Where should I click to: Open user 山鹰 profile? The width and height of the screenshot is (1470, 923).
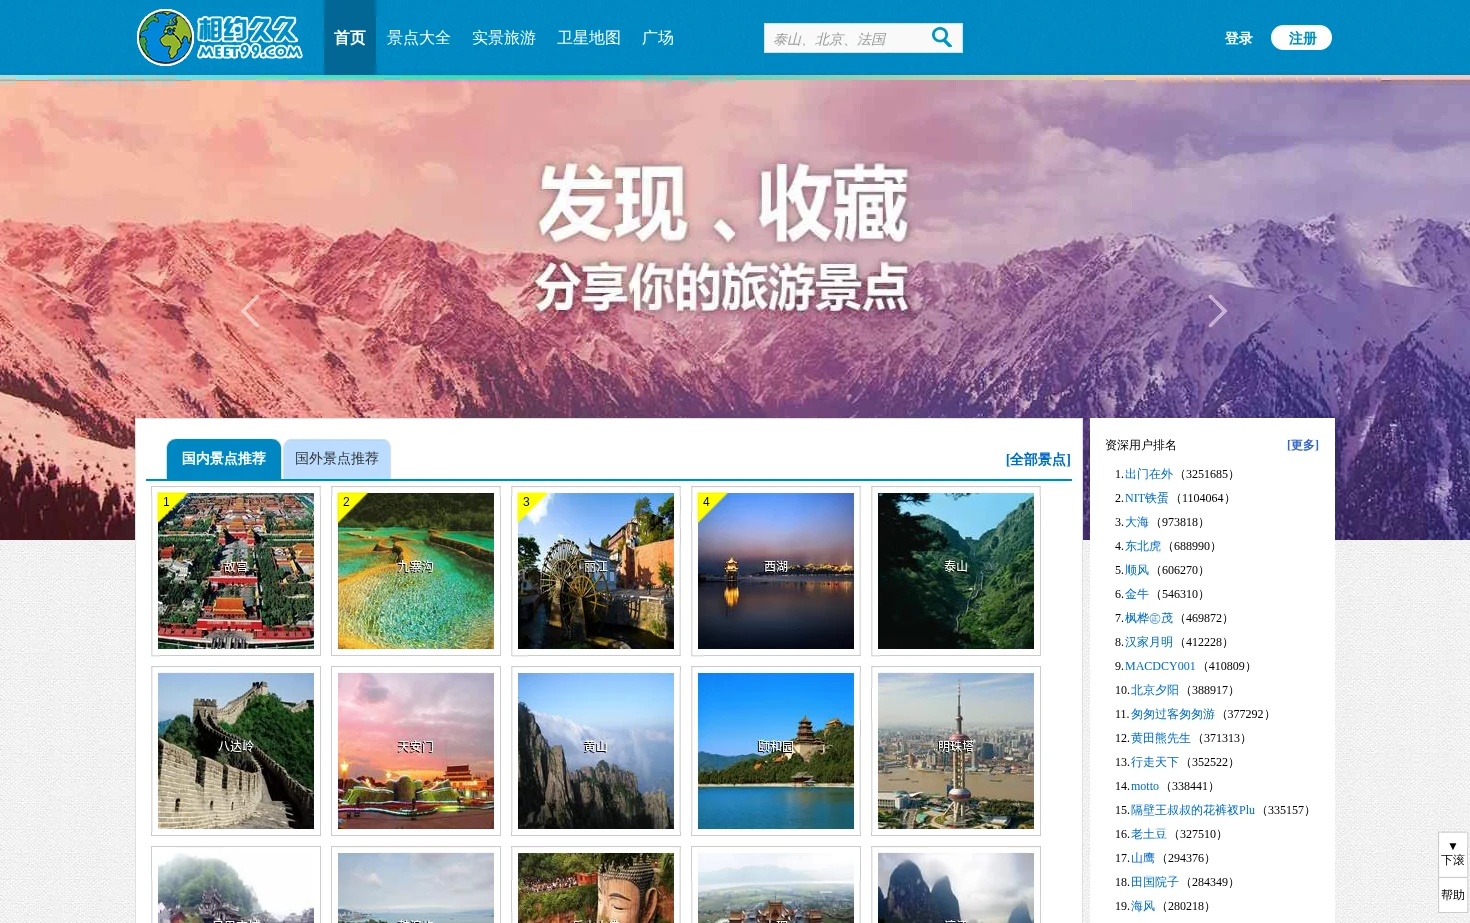pos(1142,858)
